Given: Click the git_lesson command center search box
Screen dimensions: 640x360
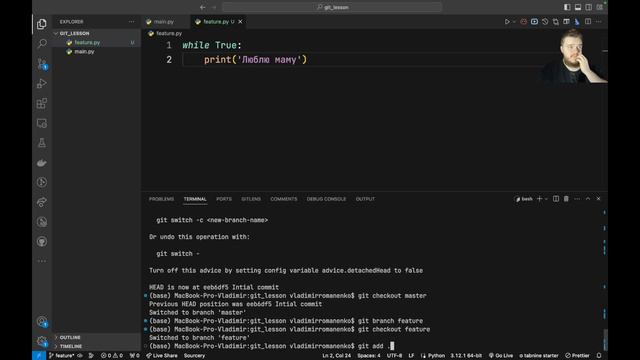Looking at the screenshot, I should (x=332, y=7).
